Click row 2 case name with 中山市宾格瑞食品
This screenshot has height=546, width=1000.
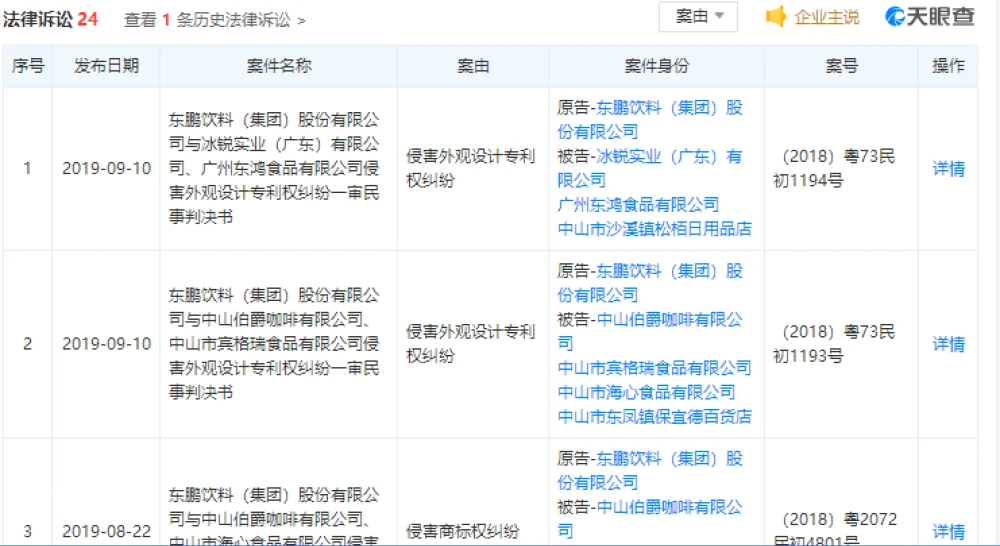pos(274,344)
